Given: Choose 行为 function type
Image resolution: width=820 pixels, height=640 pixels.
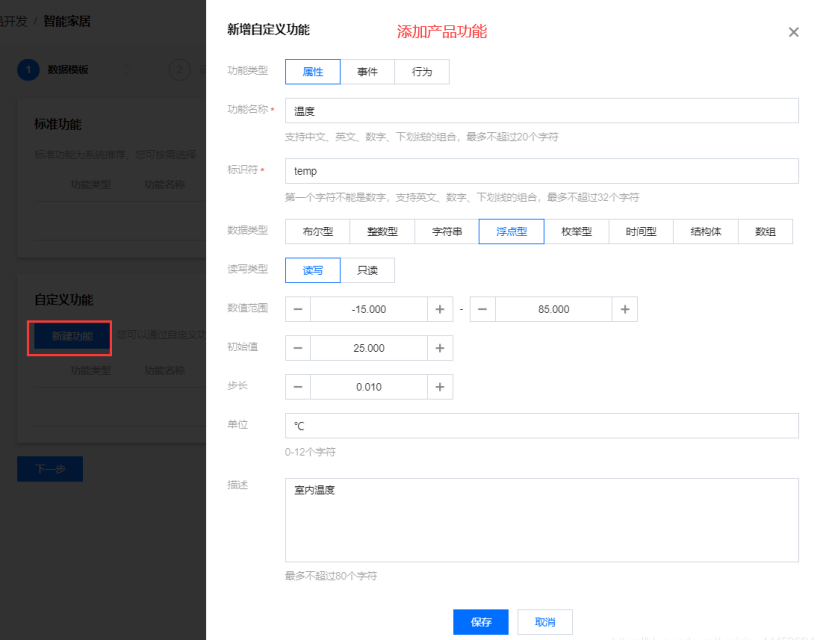Looking at the screenshot, I should (422, 72).
